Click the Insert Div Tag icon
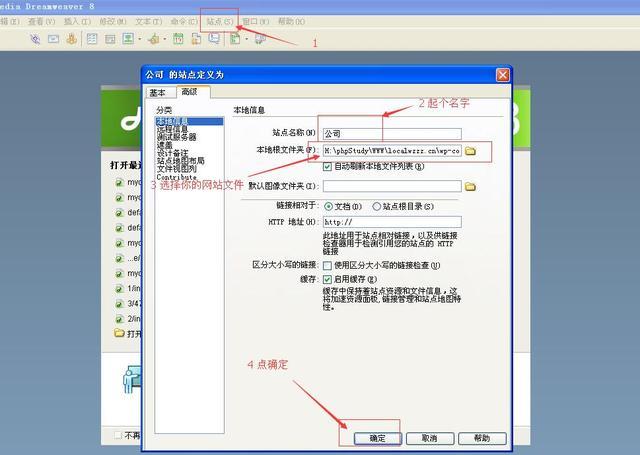 tap(110, 39)
